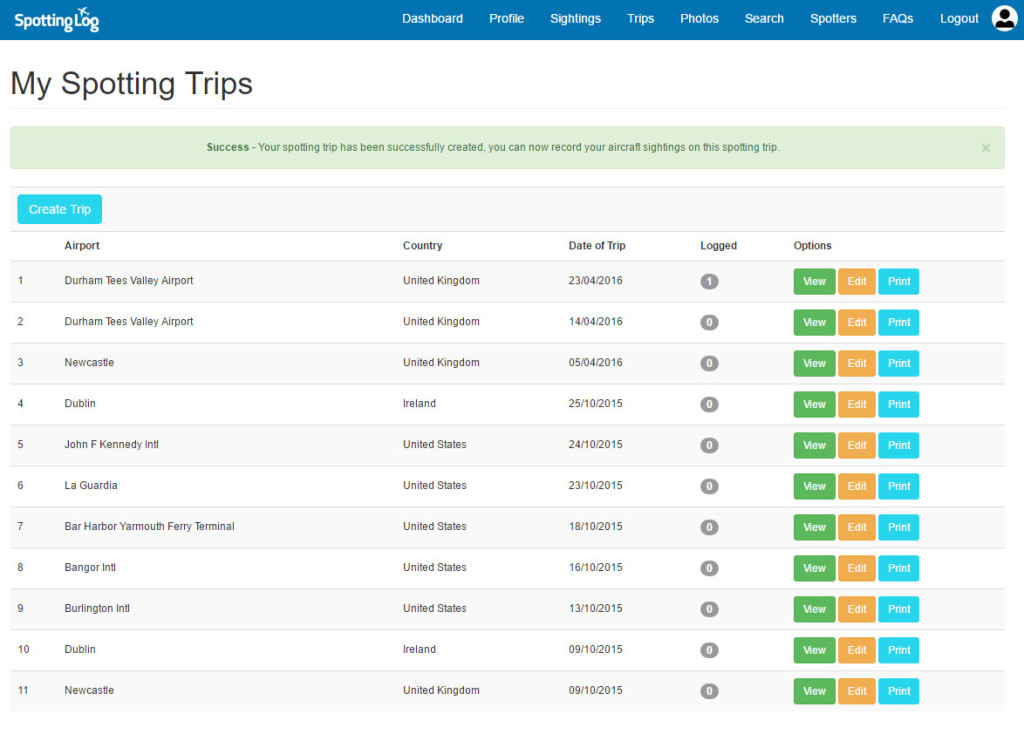
Task: Print the Newcastle trip dated 09/10/2015
Action: [899, 692]
